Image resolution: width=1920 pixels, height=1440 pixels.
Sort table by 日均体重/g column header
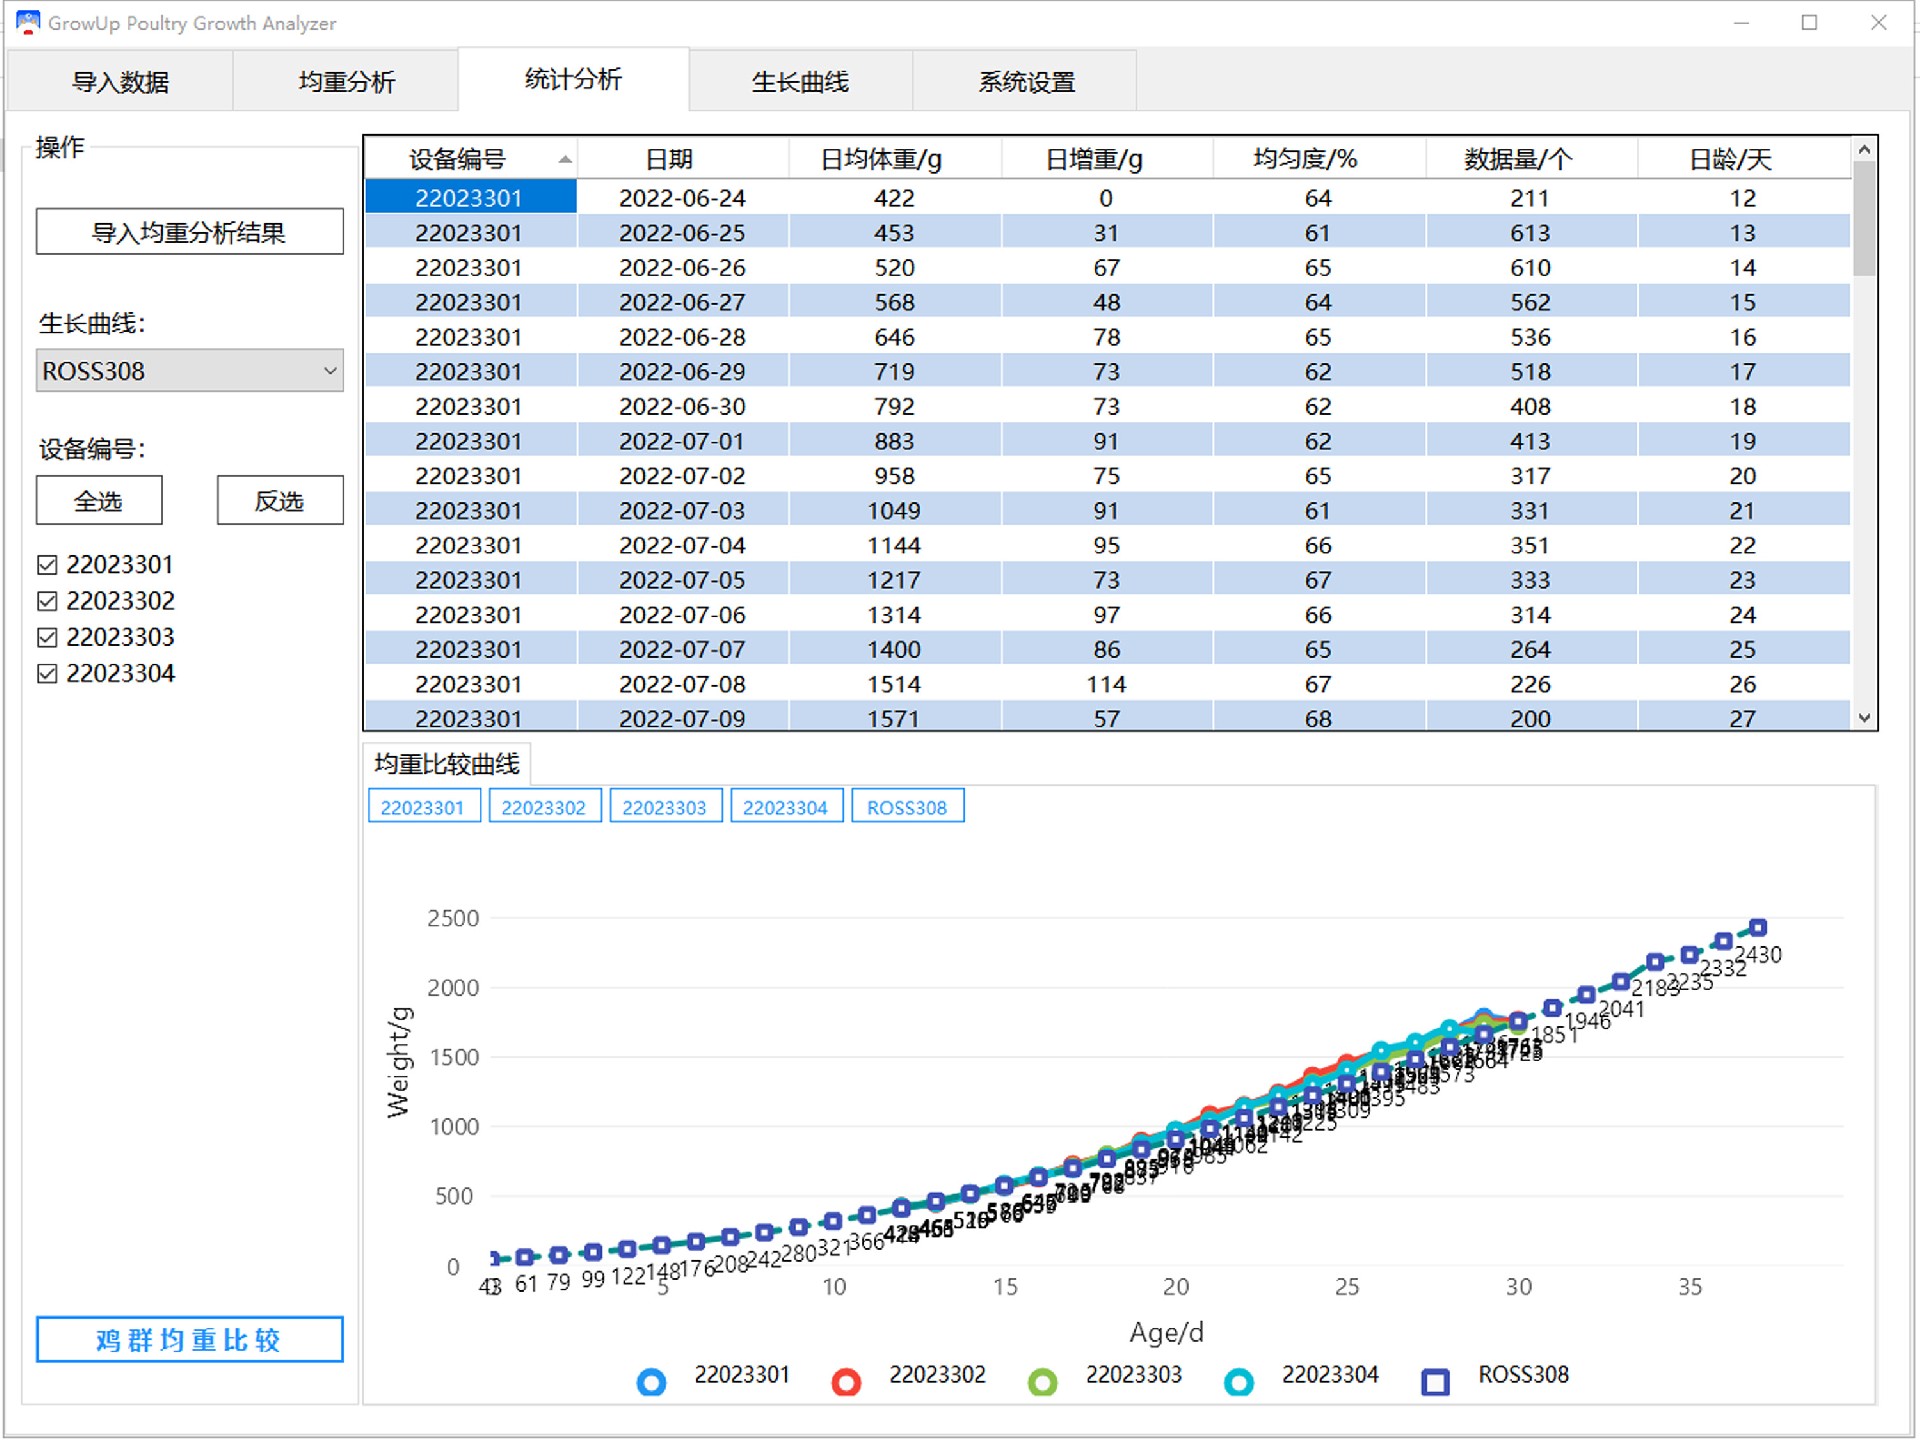pos(881,159)
